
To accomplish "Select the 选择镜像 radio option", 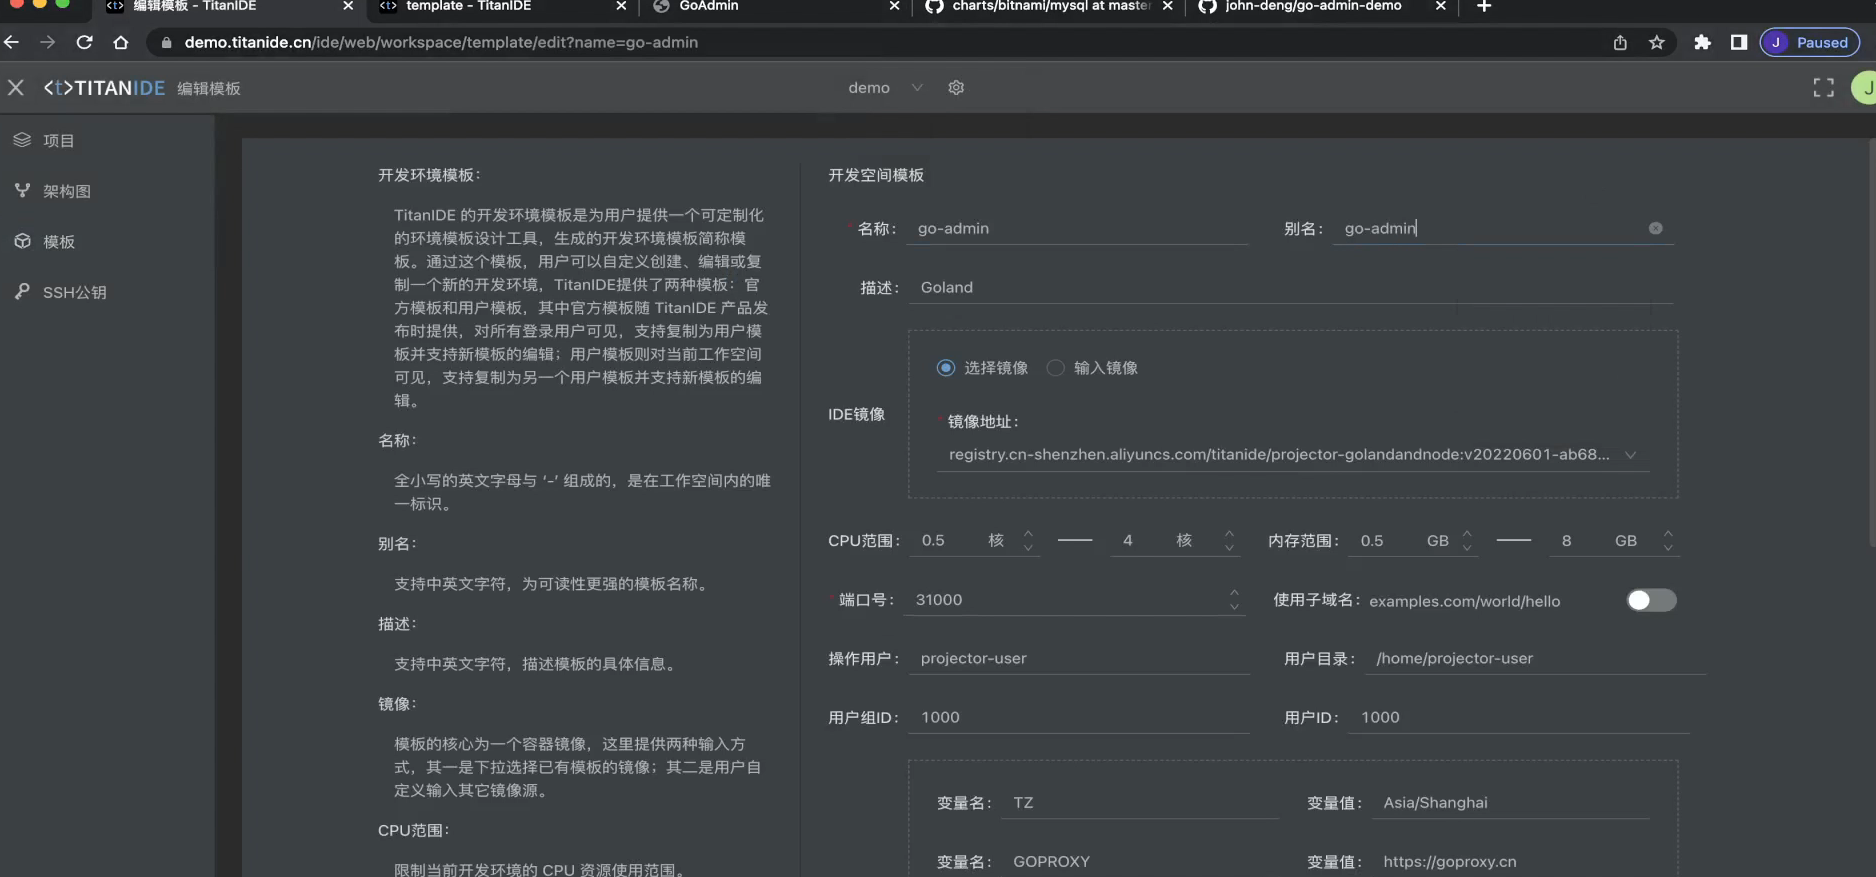I will coord(946,368).
